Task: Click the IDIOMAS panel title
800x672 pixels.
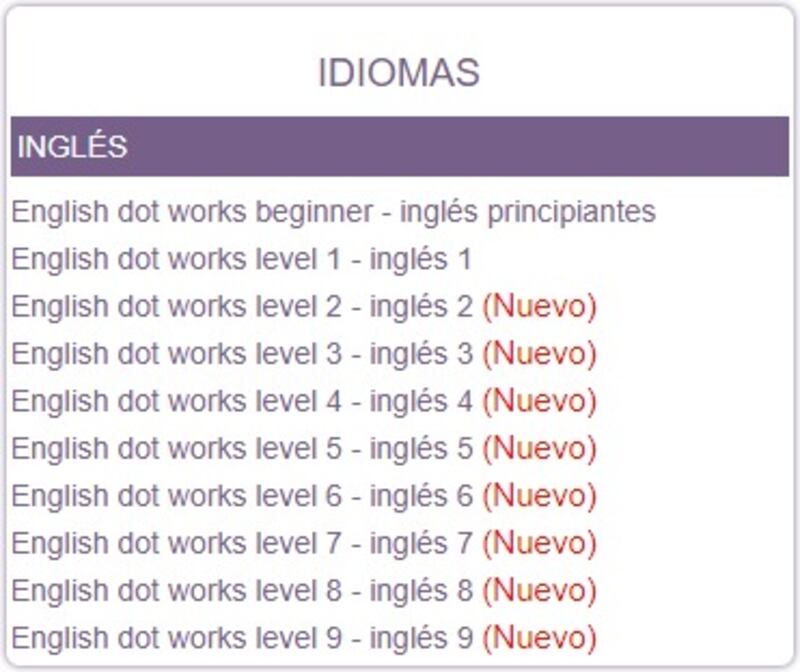Action: tap(399, 72)
